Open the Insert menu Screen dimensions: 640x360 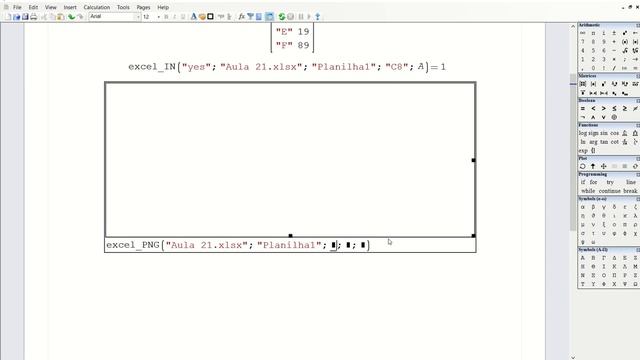70,7
